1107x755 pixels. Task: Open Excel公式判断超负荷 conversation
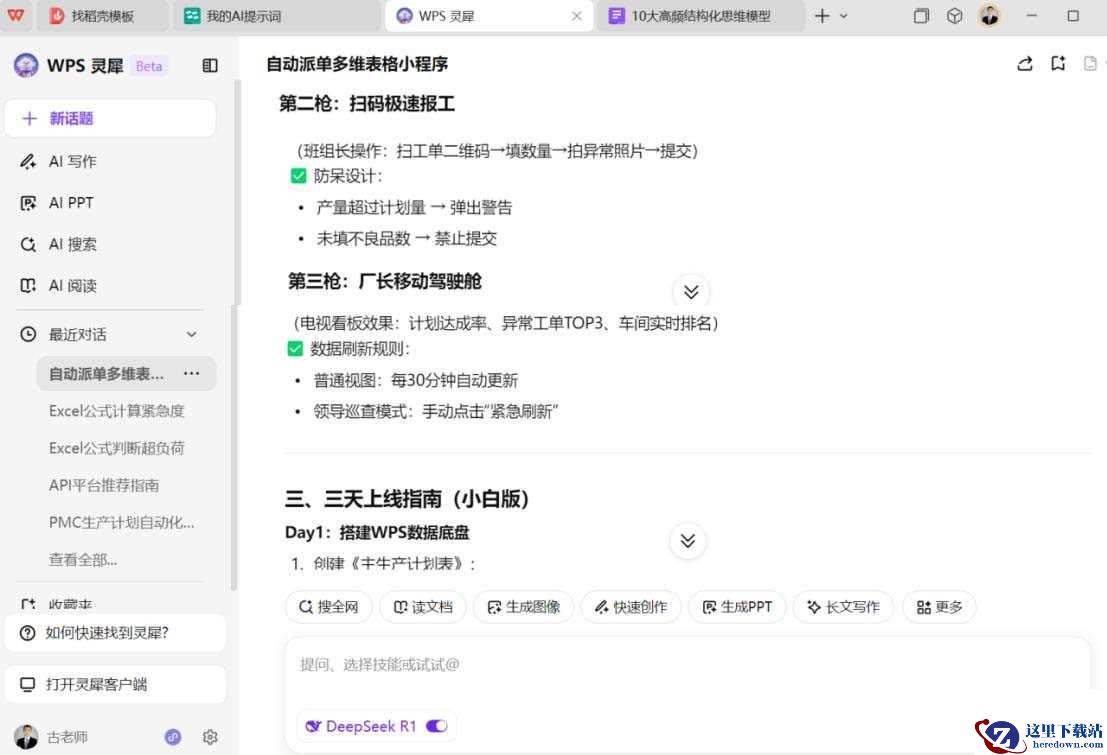[116, 448]
